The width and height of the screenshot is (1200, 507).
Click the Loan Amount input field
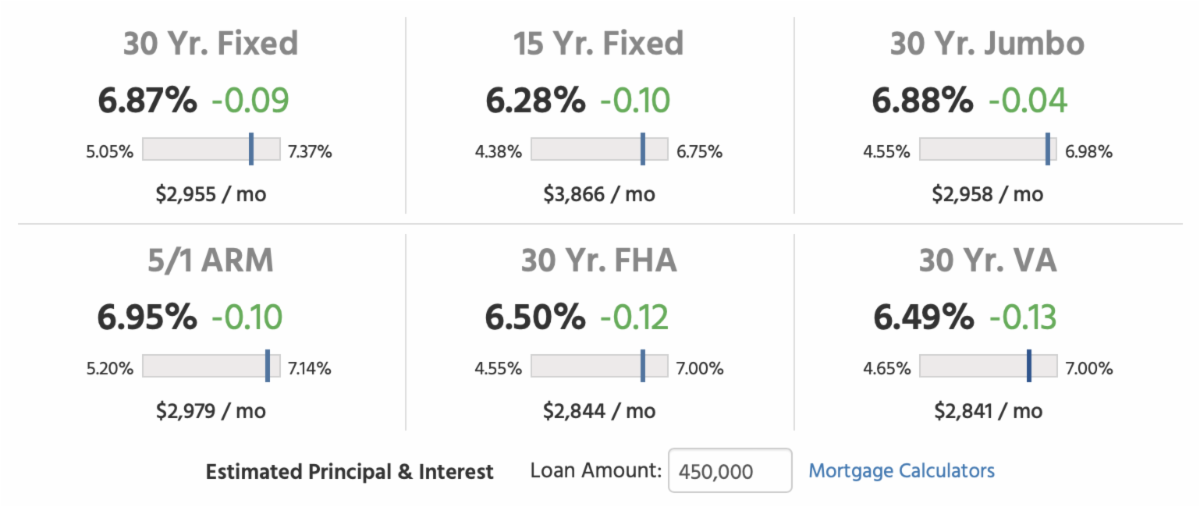pos(729,471)
